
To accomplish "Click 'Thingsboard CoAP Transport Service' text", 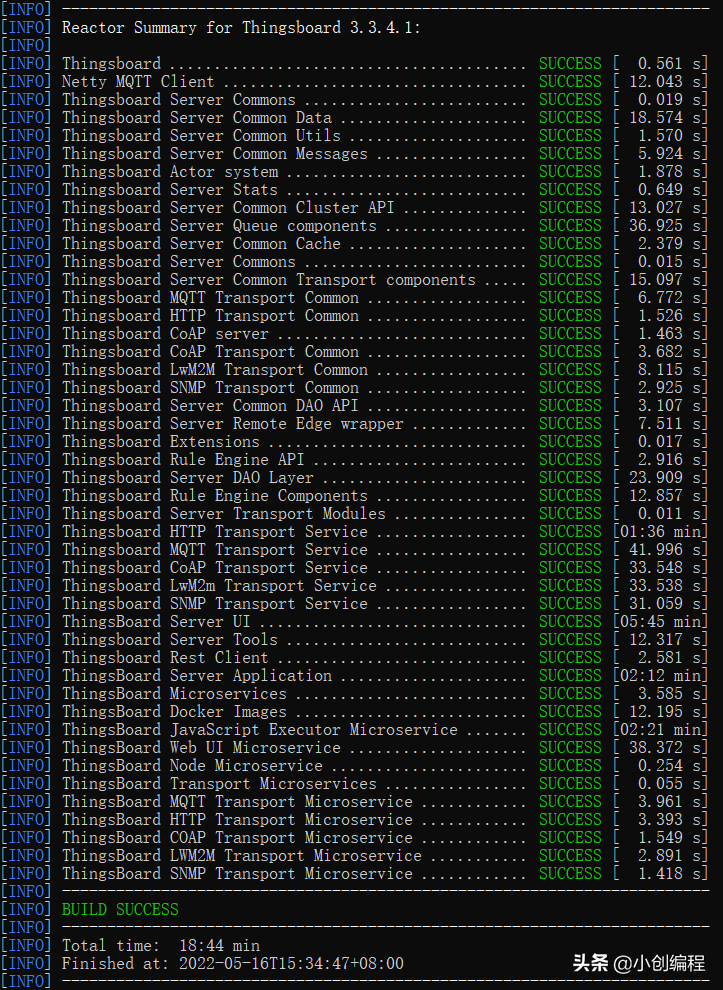I will pos(214,568).
